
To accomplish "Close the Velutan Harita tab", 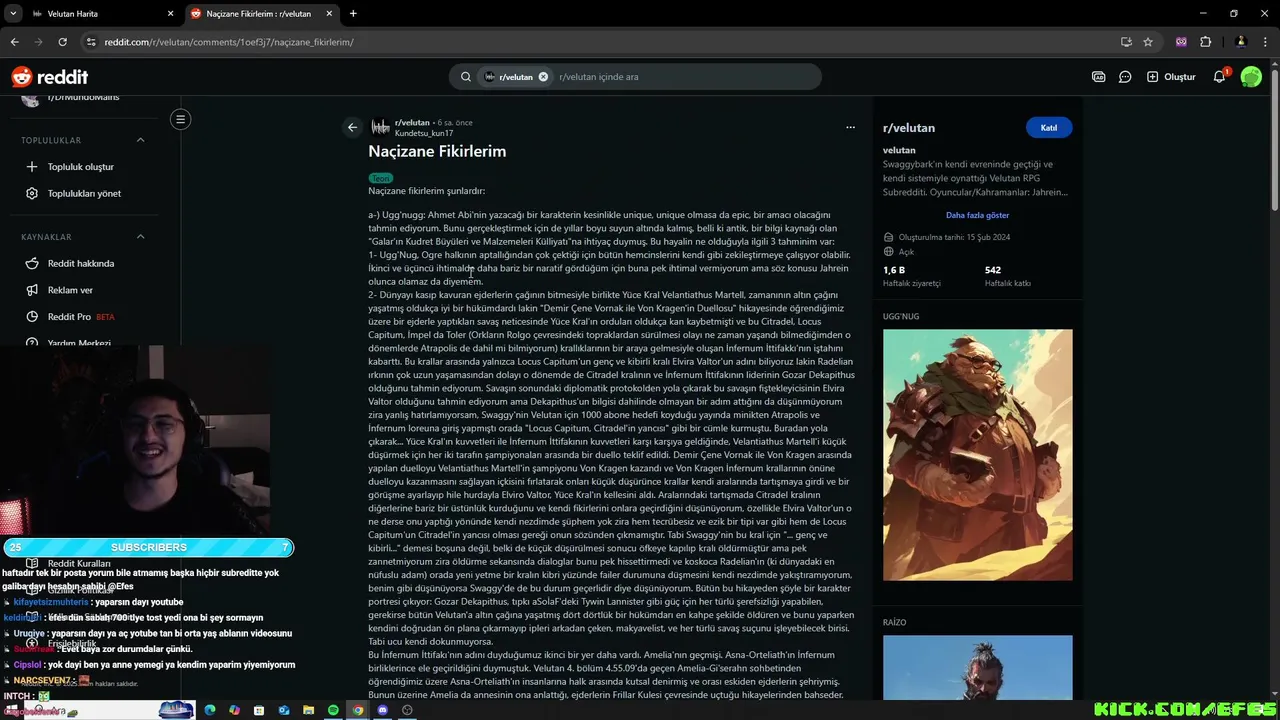I will tap(170, 14).
